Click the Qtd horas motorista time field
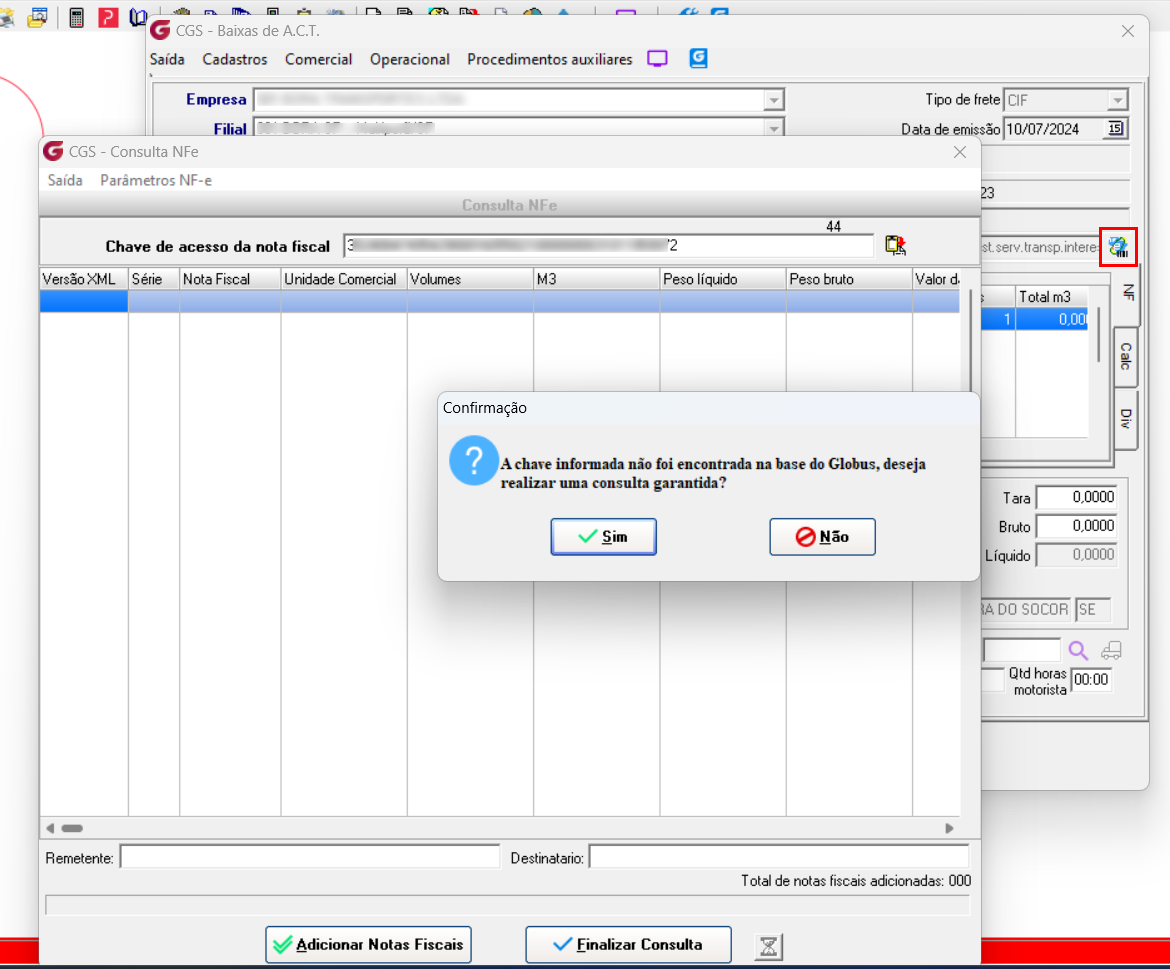This screenshot has width=1170, height=969. (1091, 680)
